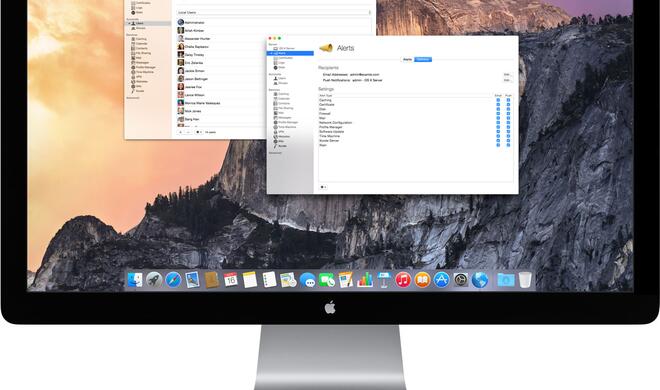Open the gear action menu below Alerts settings
This screenshot has height=390, width=660.
(x=323, y=187)
